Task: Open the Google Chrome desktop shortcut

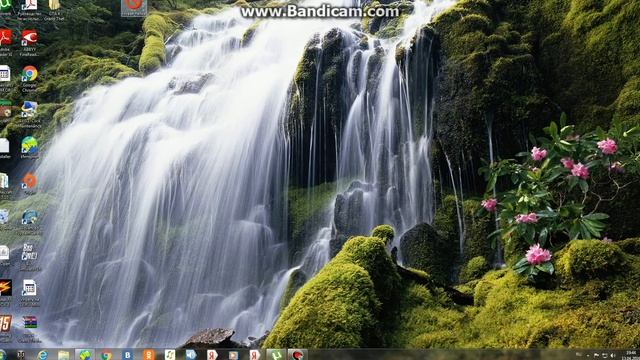Action: coord(29,78)
